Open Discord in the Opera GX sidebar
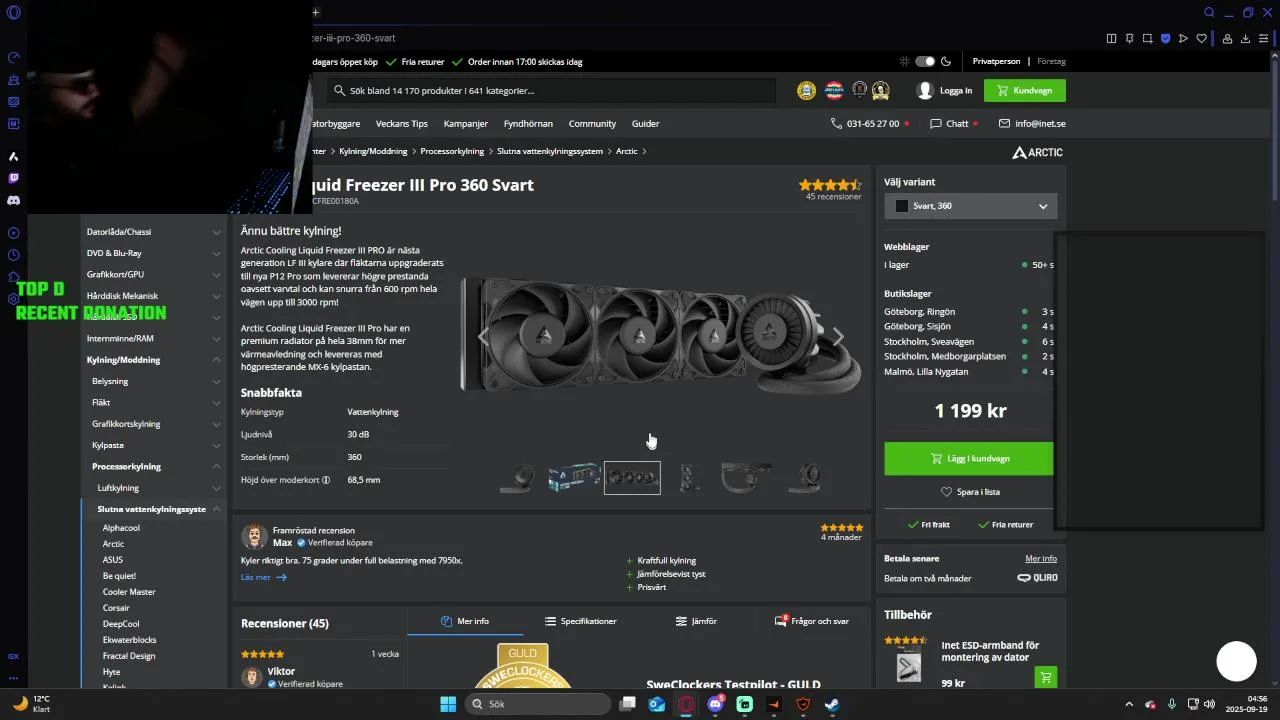1280x720 pixels. tap(14, 200)
